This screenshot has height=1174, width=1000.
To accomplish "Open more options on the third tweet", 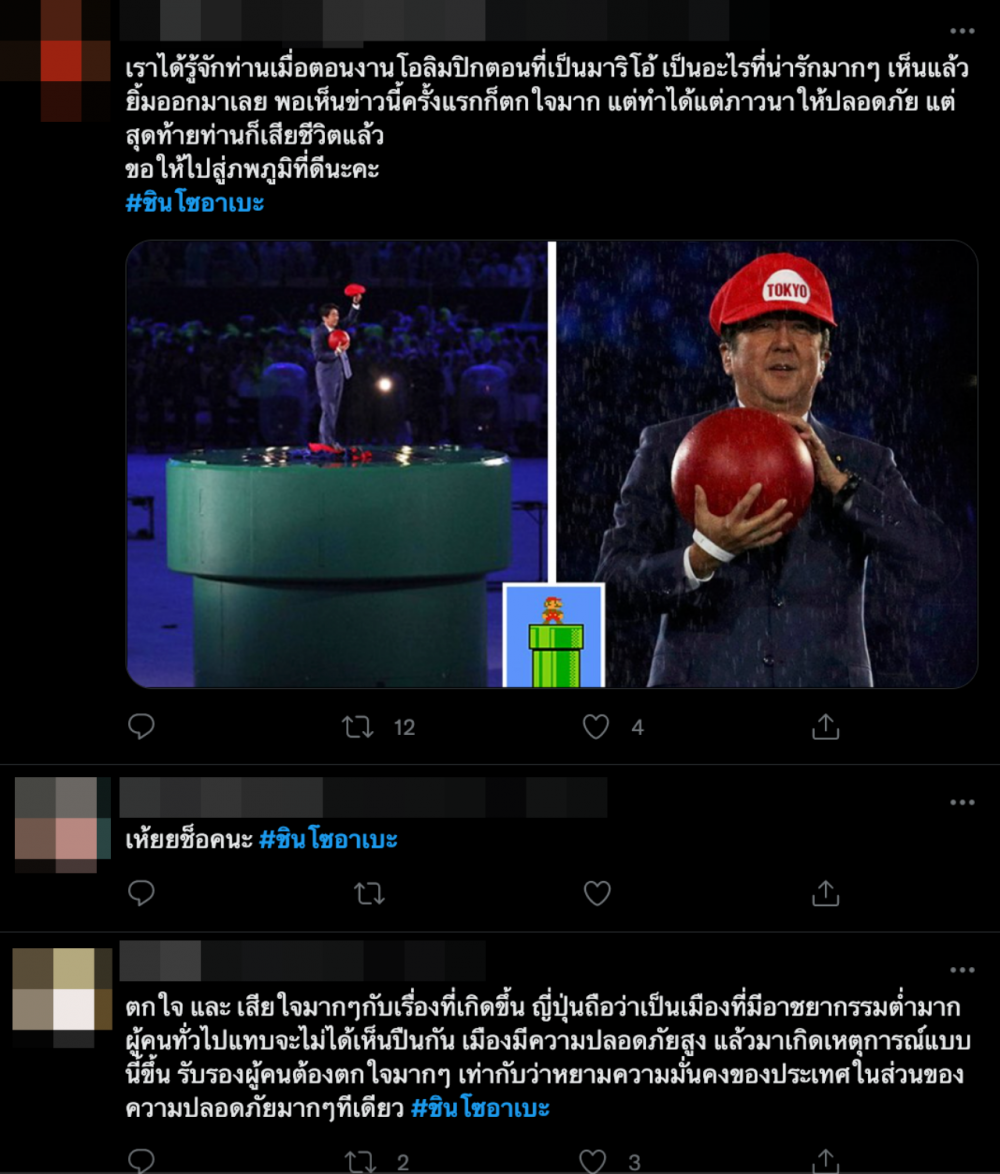I will (962, 970).
